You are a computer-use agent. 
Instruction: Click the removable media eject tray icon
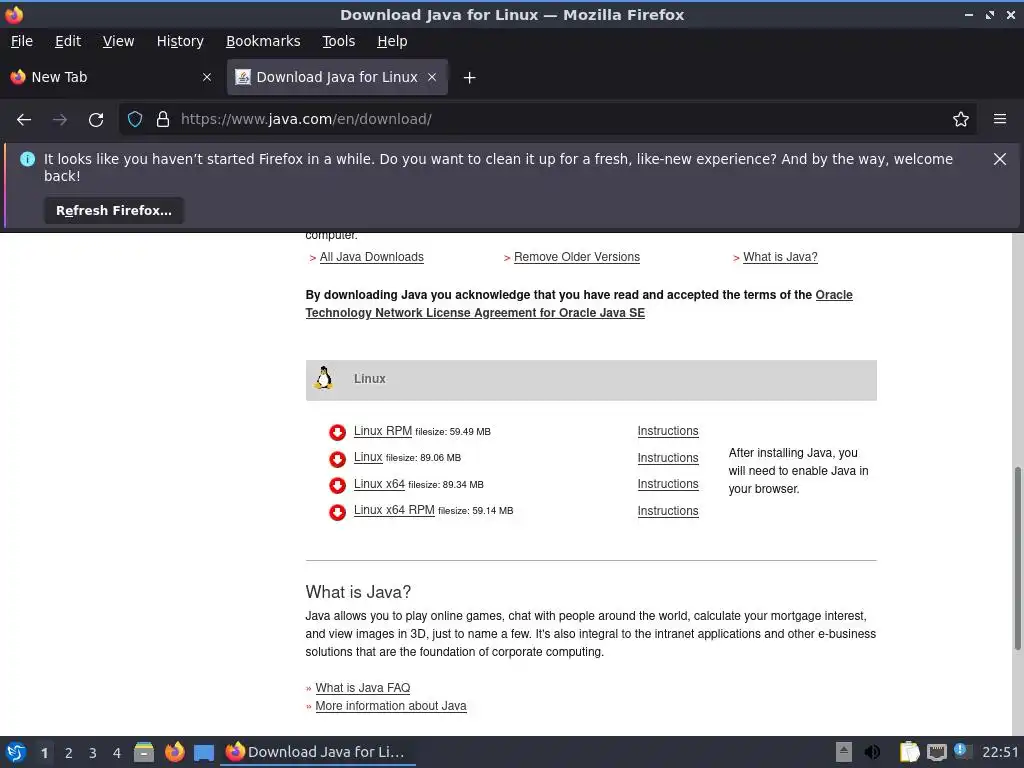pyautogui.click(x=844, y=752)
